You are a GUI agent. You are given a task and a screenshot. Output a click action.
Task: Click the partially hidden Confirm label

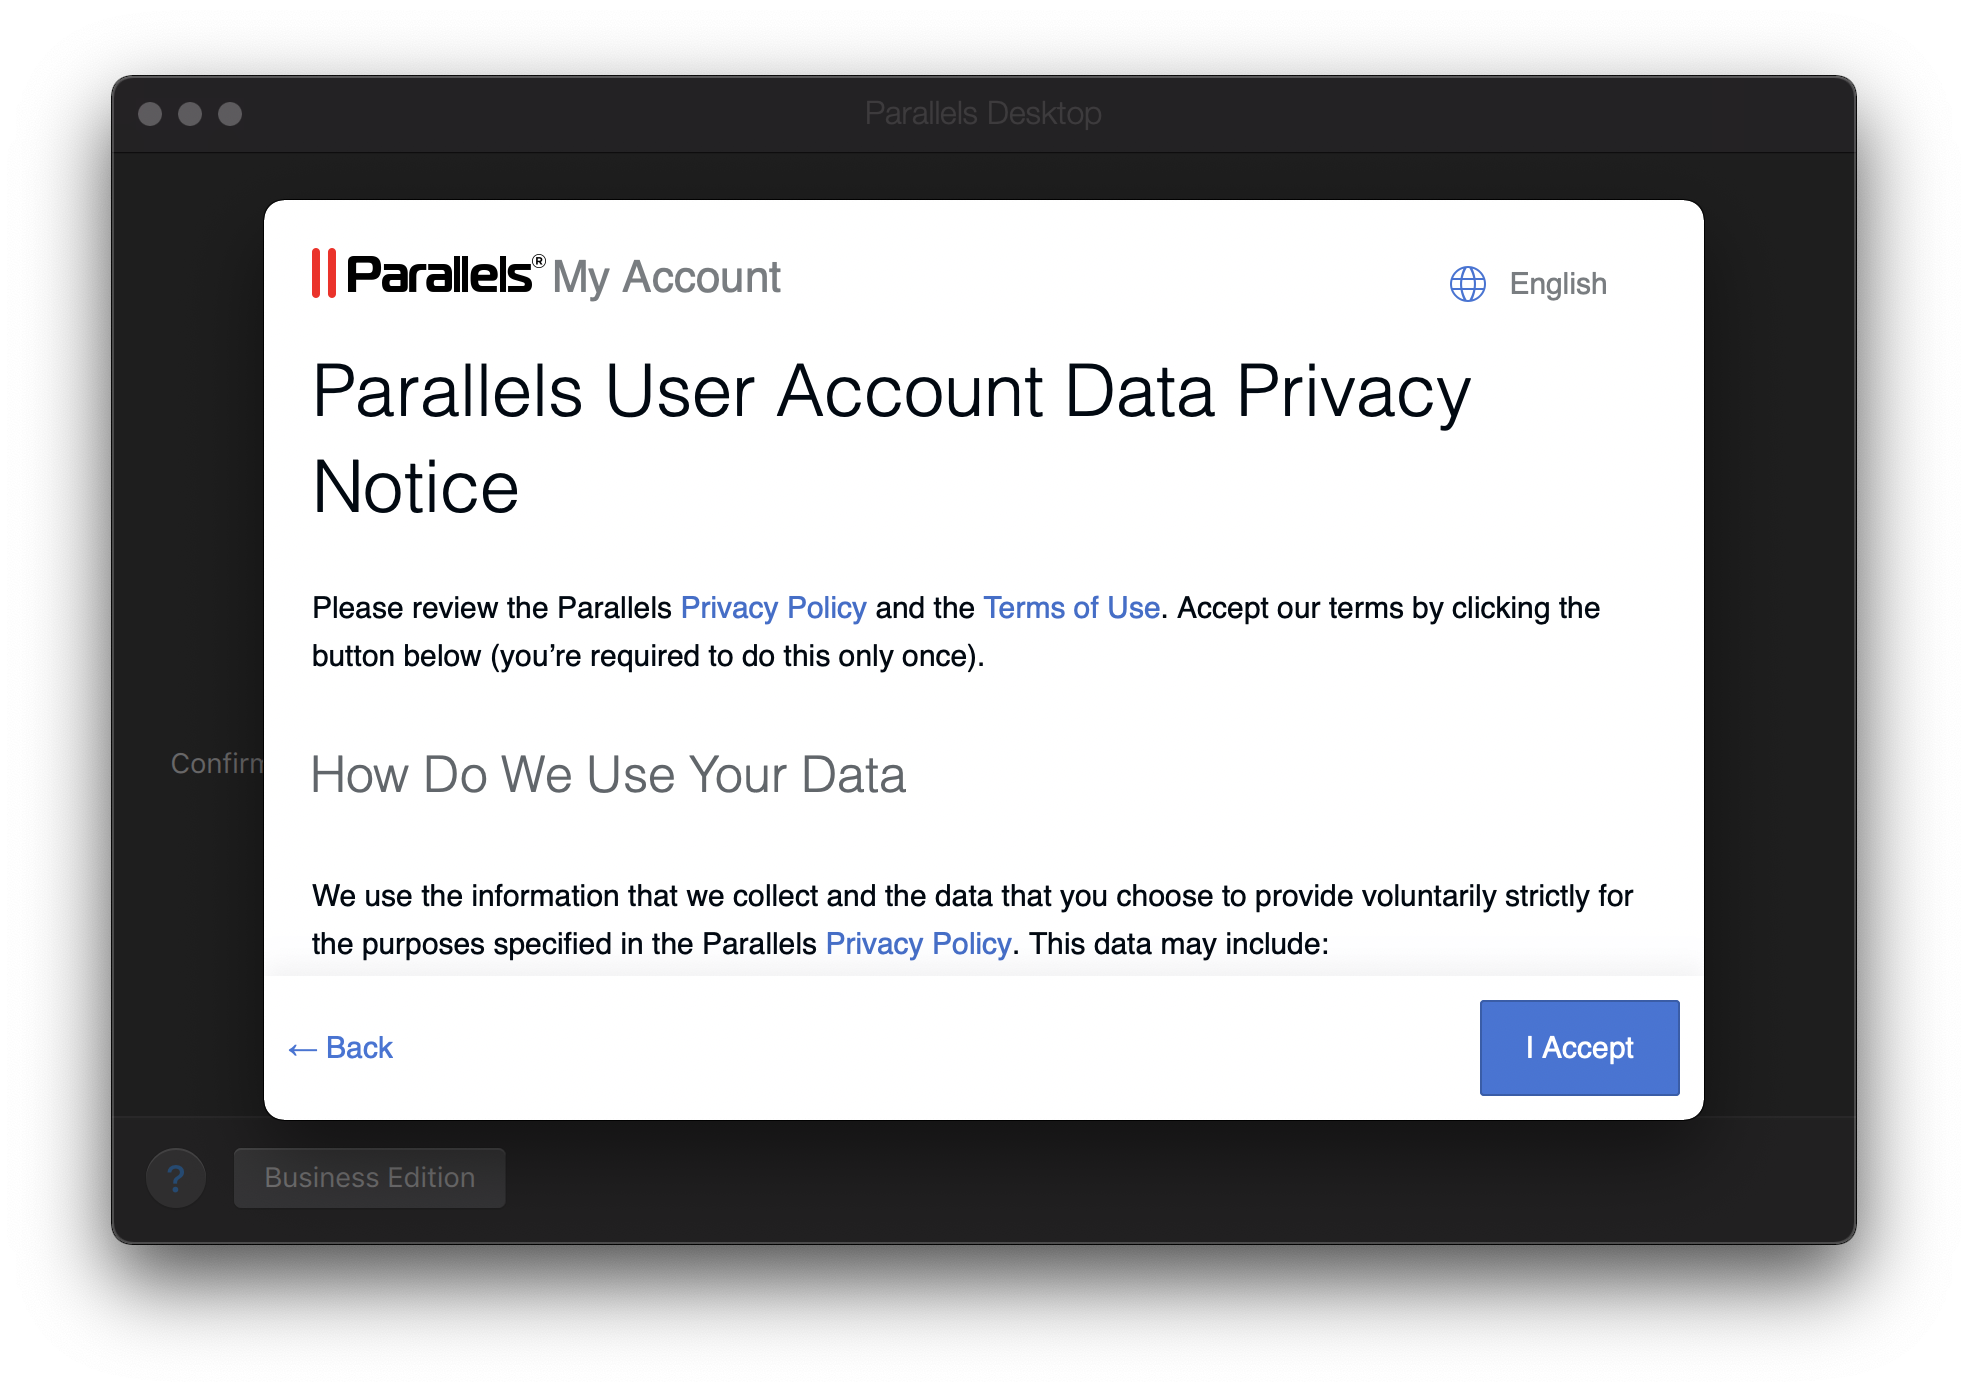click(x=217, y=764)
